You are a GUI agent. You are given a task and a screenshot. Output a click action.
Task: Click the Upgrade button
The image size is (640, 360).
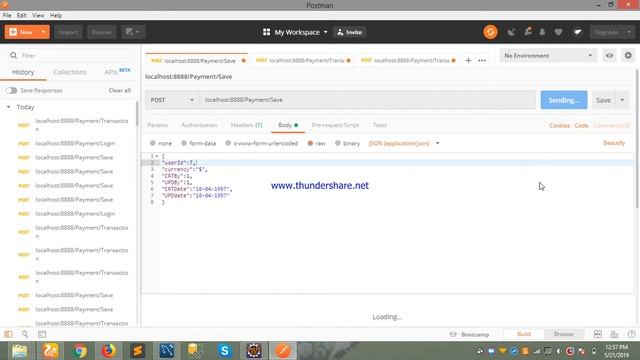[x=606, y=32]
